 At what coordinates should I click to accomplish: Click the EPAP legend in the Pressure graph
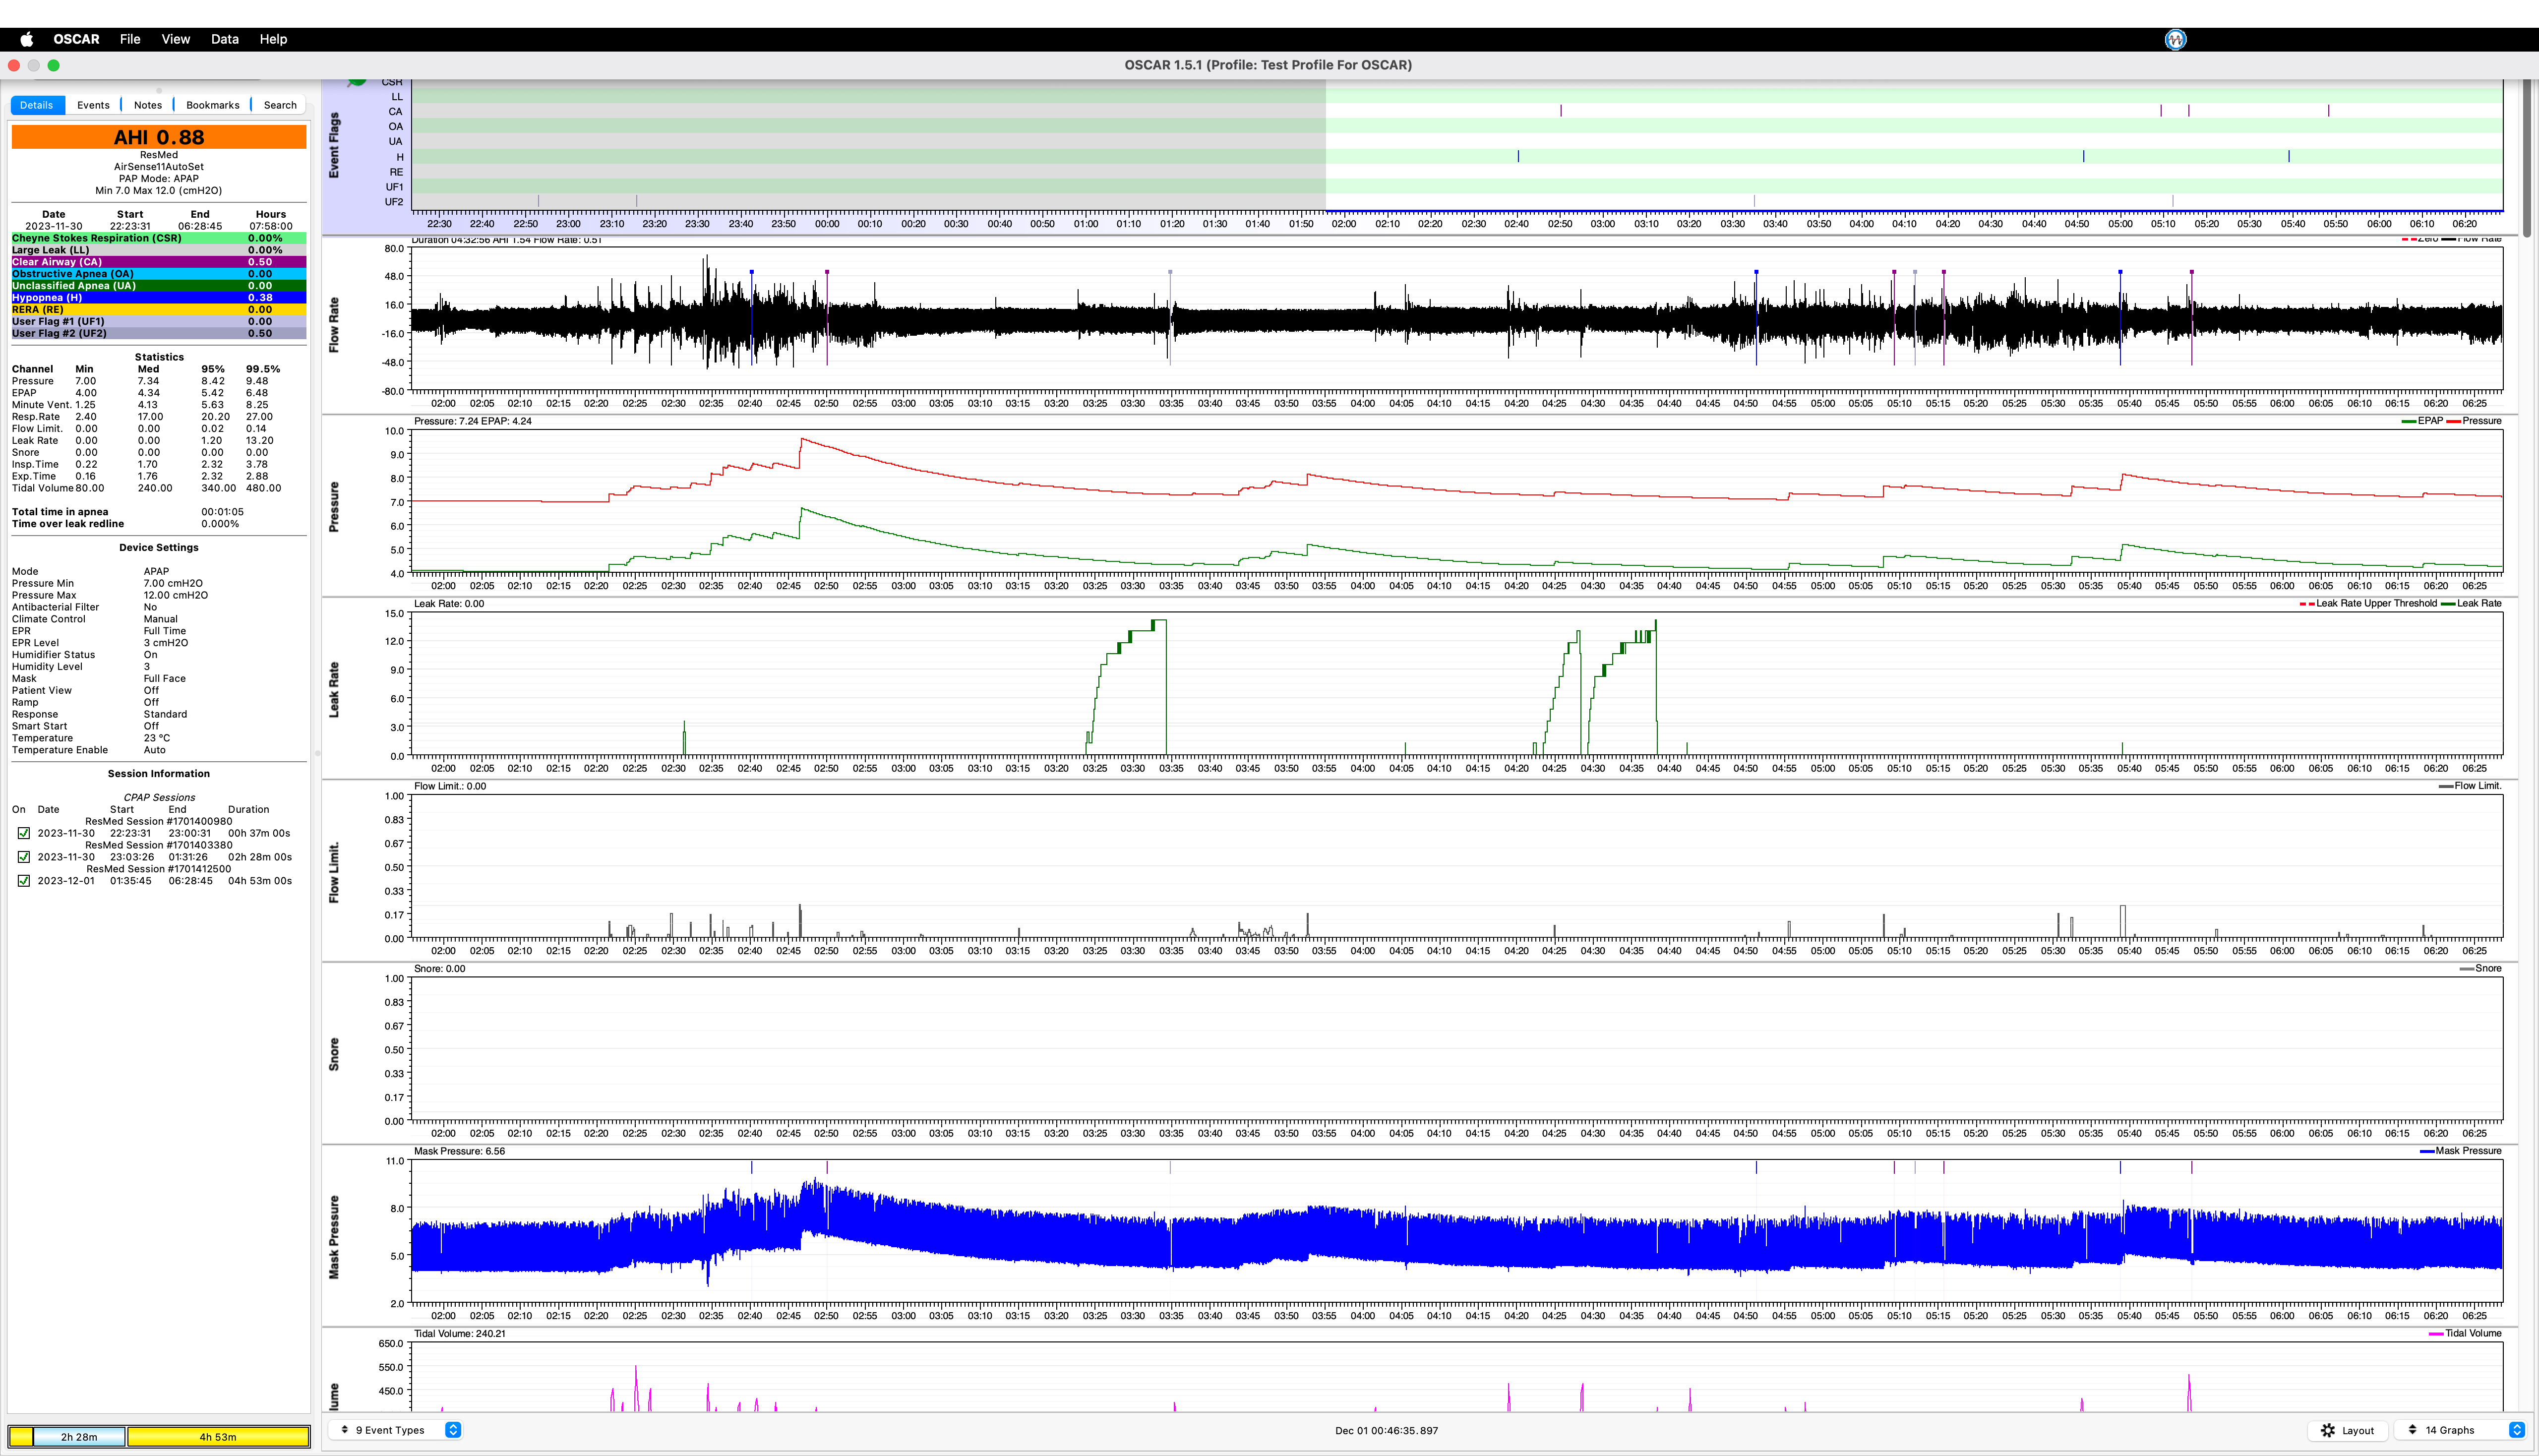point(2422,421)
